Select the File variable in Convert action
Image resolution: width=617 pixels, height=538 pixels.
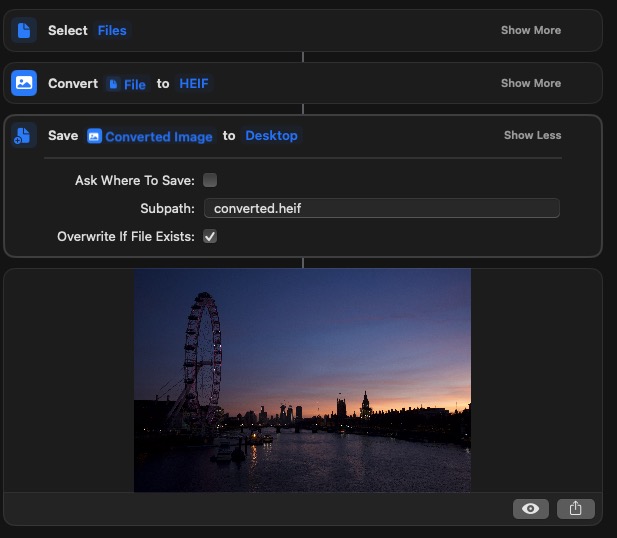point(127,84)
